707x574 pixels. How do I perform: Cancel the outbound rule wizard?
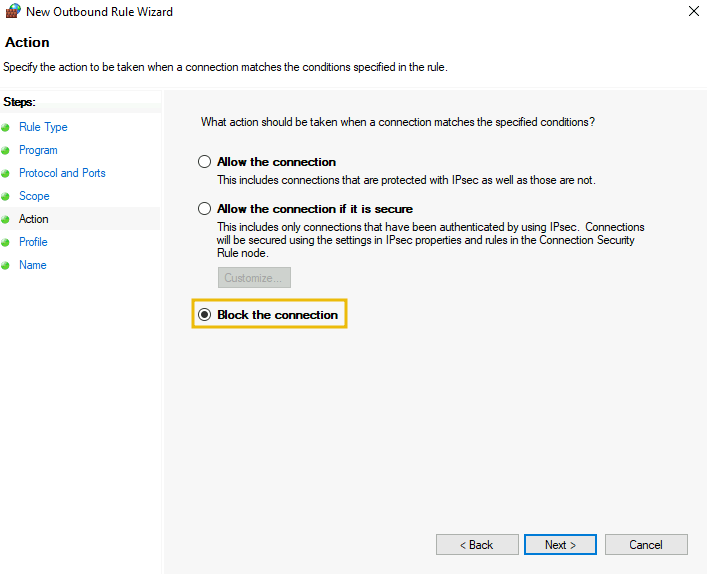pos(646,545)
